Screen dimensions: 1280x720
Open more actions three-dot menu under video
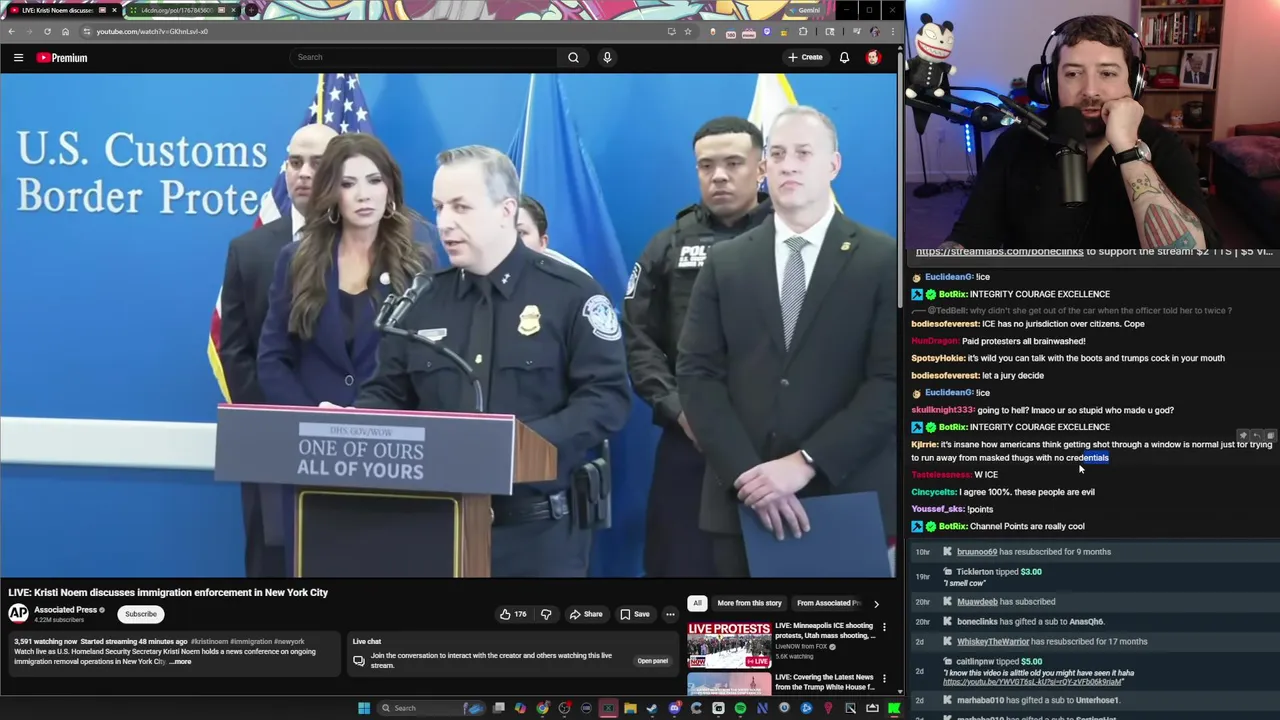pos(670,614)
